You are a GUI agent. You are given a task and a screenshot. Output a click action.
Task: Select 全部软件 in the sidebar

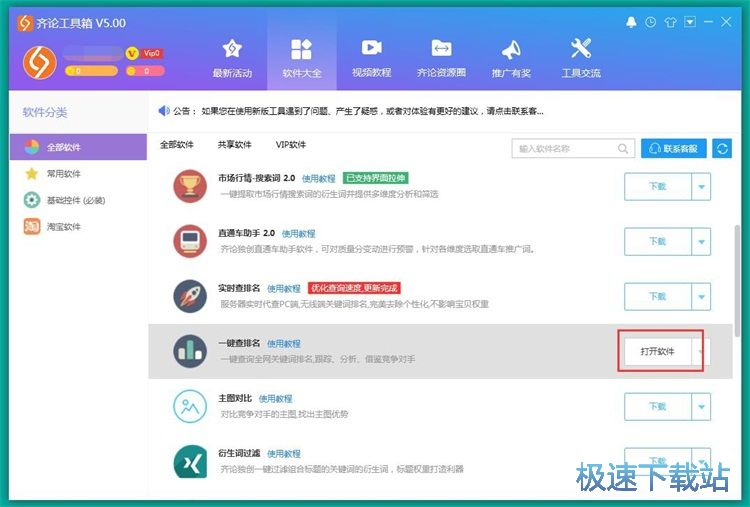[78, 147]
